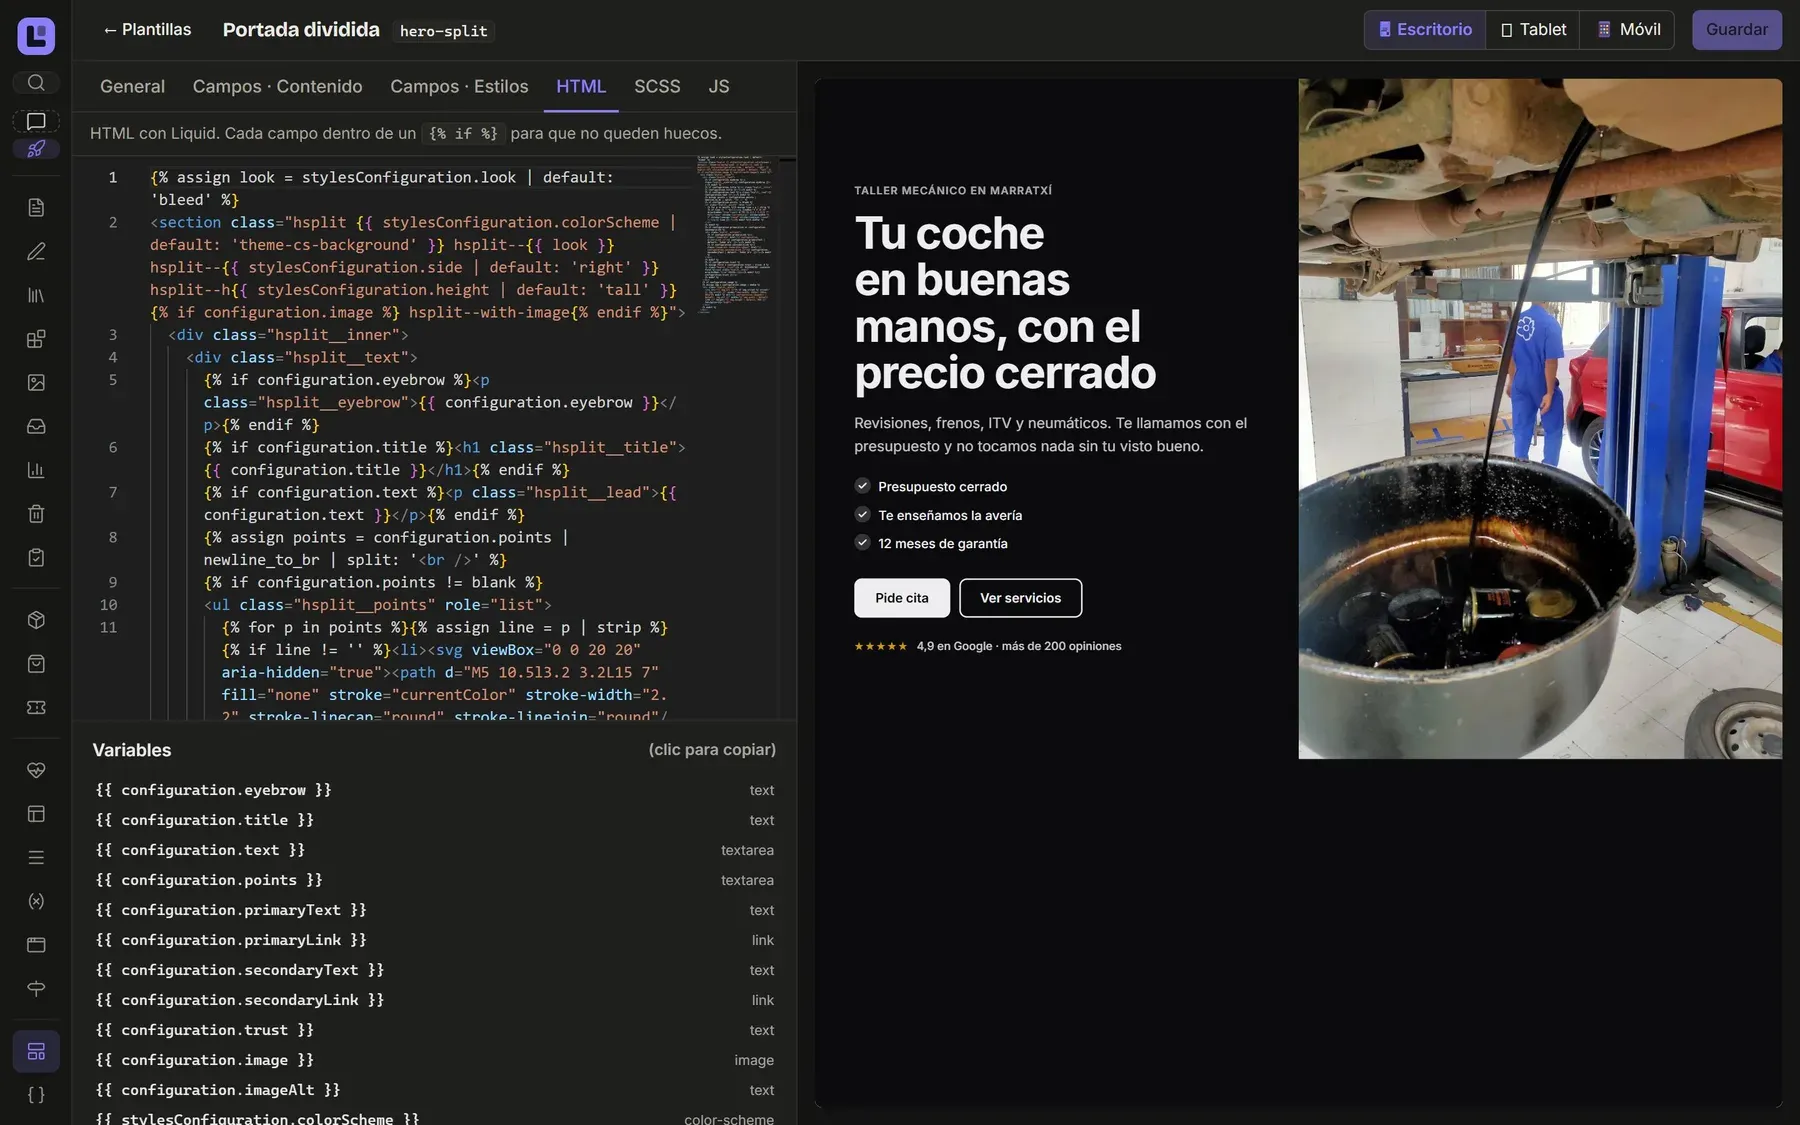Screen dimensions: 1800x1125
Task: Switch to the JS tab
Action: [x=719, y=87]
